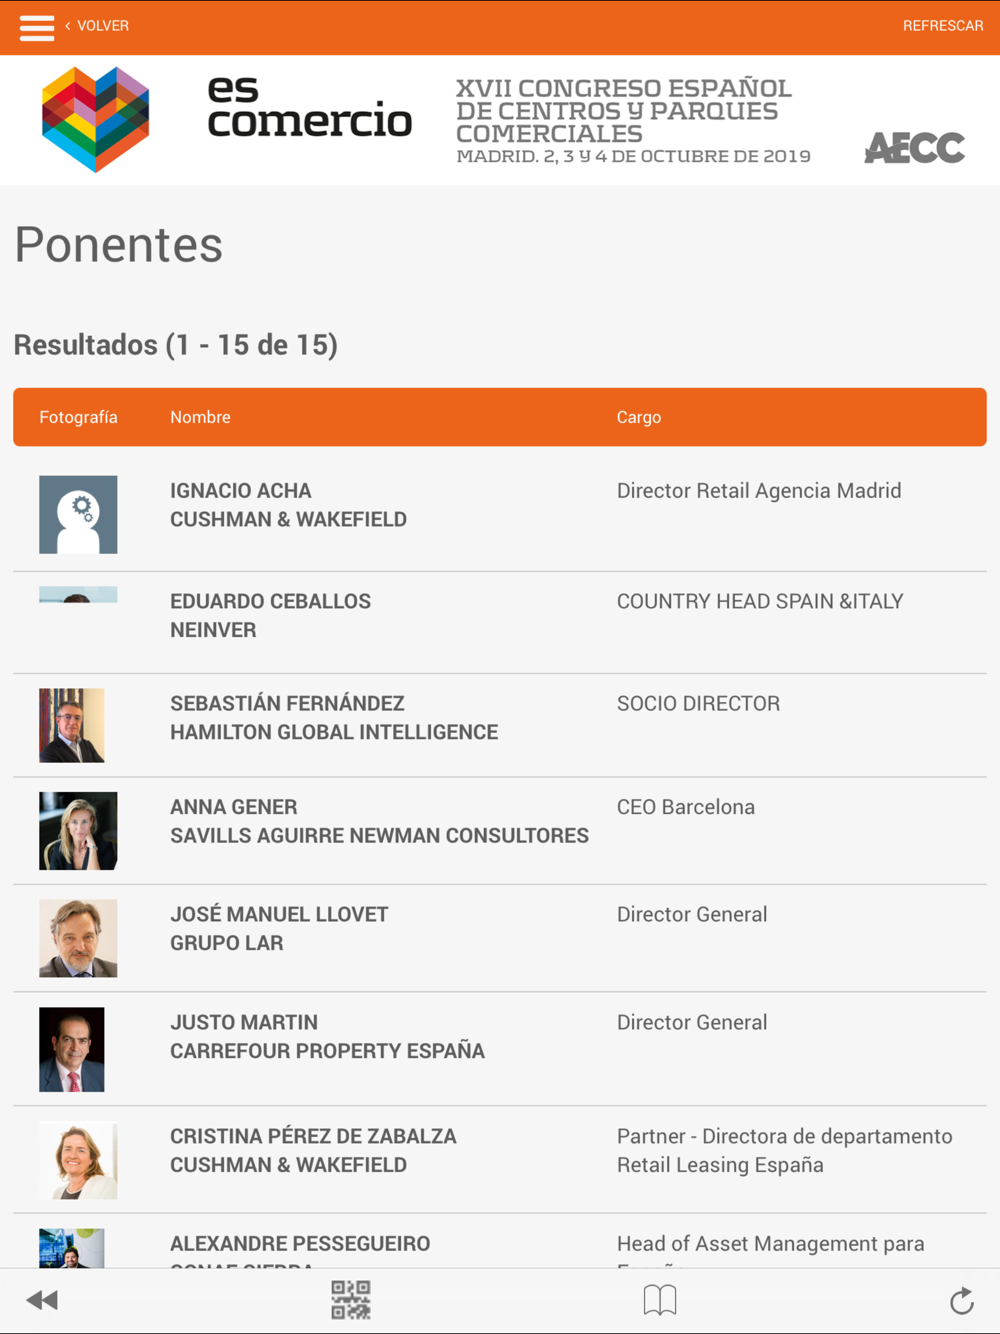Sort by the Cargo column header
The image size is (1000, 1334).
pyautogui.click(x=639, y=417)
